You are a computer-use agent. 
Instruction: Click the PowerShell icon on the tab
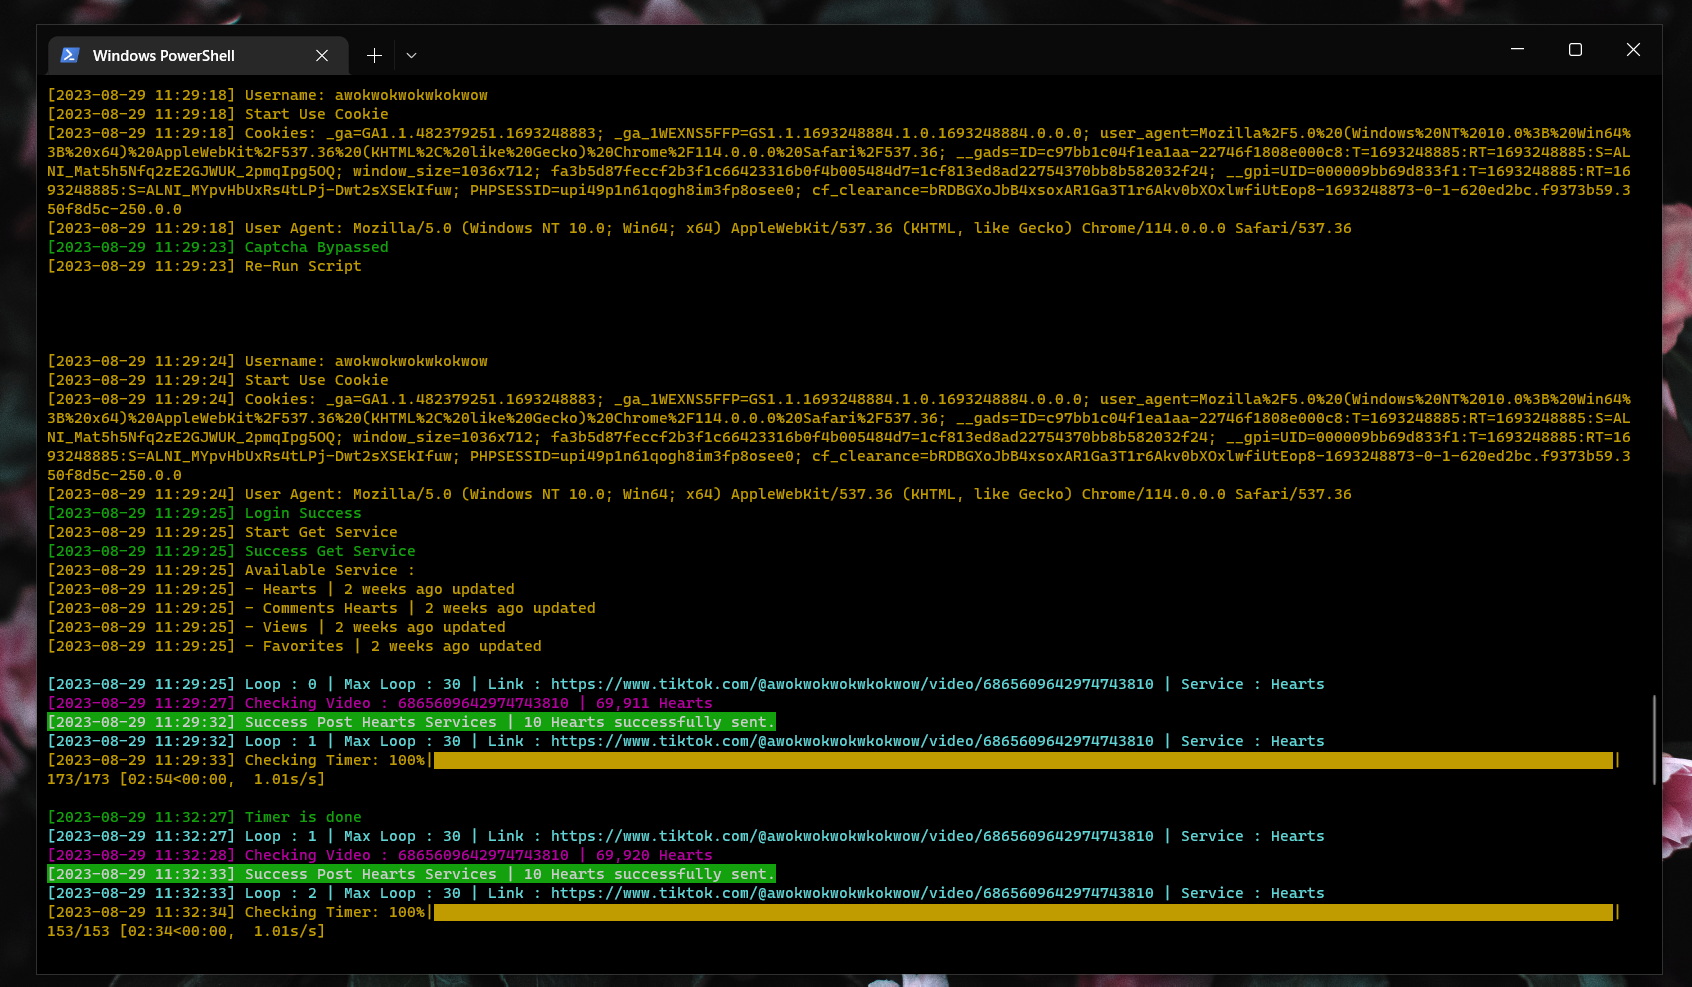pyautogui.click(x=68, y=55)
